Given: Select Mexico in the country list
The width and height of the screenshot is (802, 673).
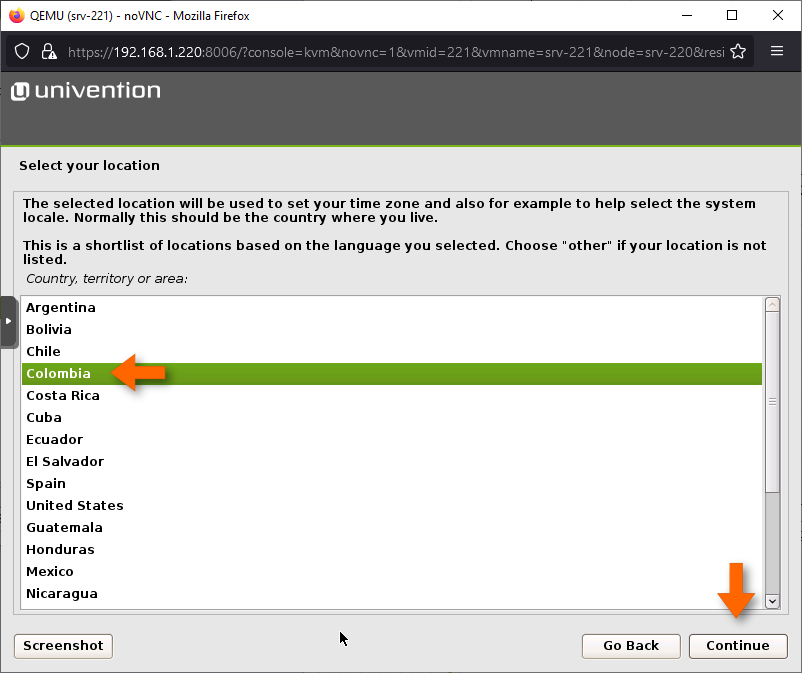Looking at the screenshot, I should 50,572.
